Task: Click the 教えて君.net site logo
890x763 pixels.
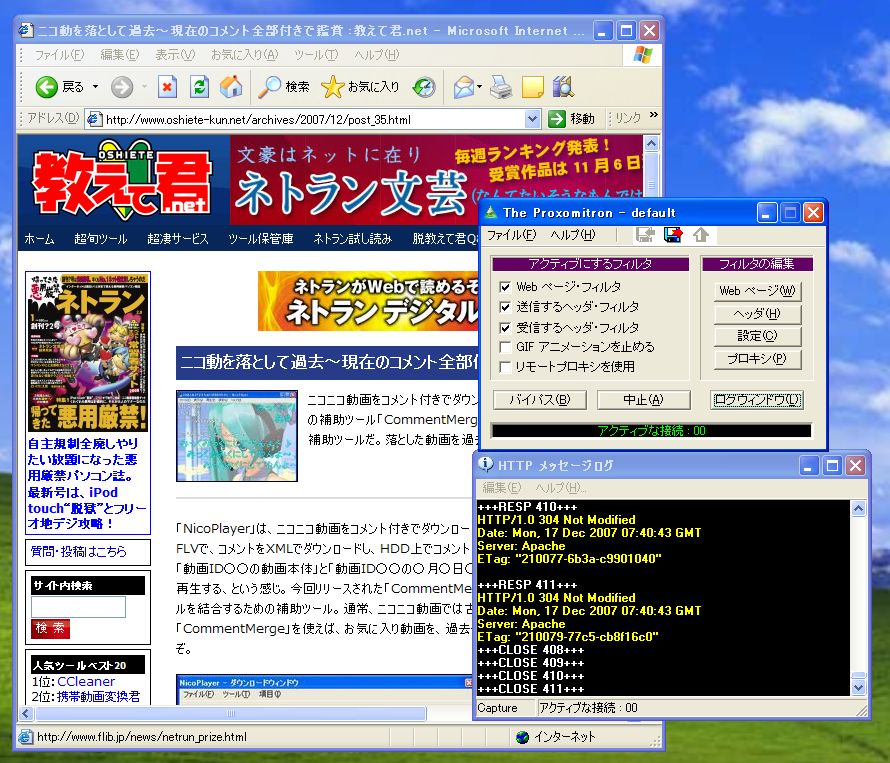Action: pos(121,180)
